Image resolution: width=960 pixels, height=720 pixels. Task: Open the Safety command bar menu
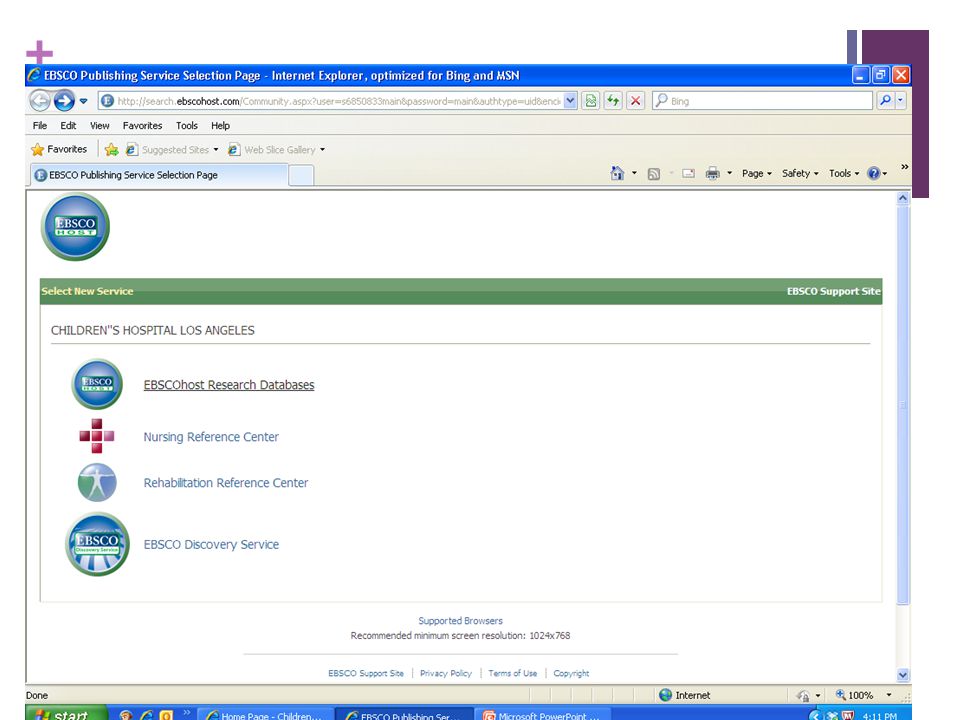[800, 173]
